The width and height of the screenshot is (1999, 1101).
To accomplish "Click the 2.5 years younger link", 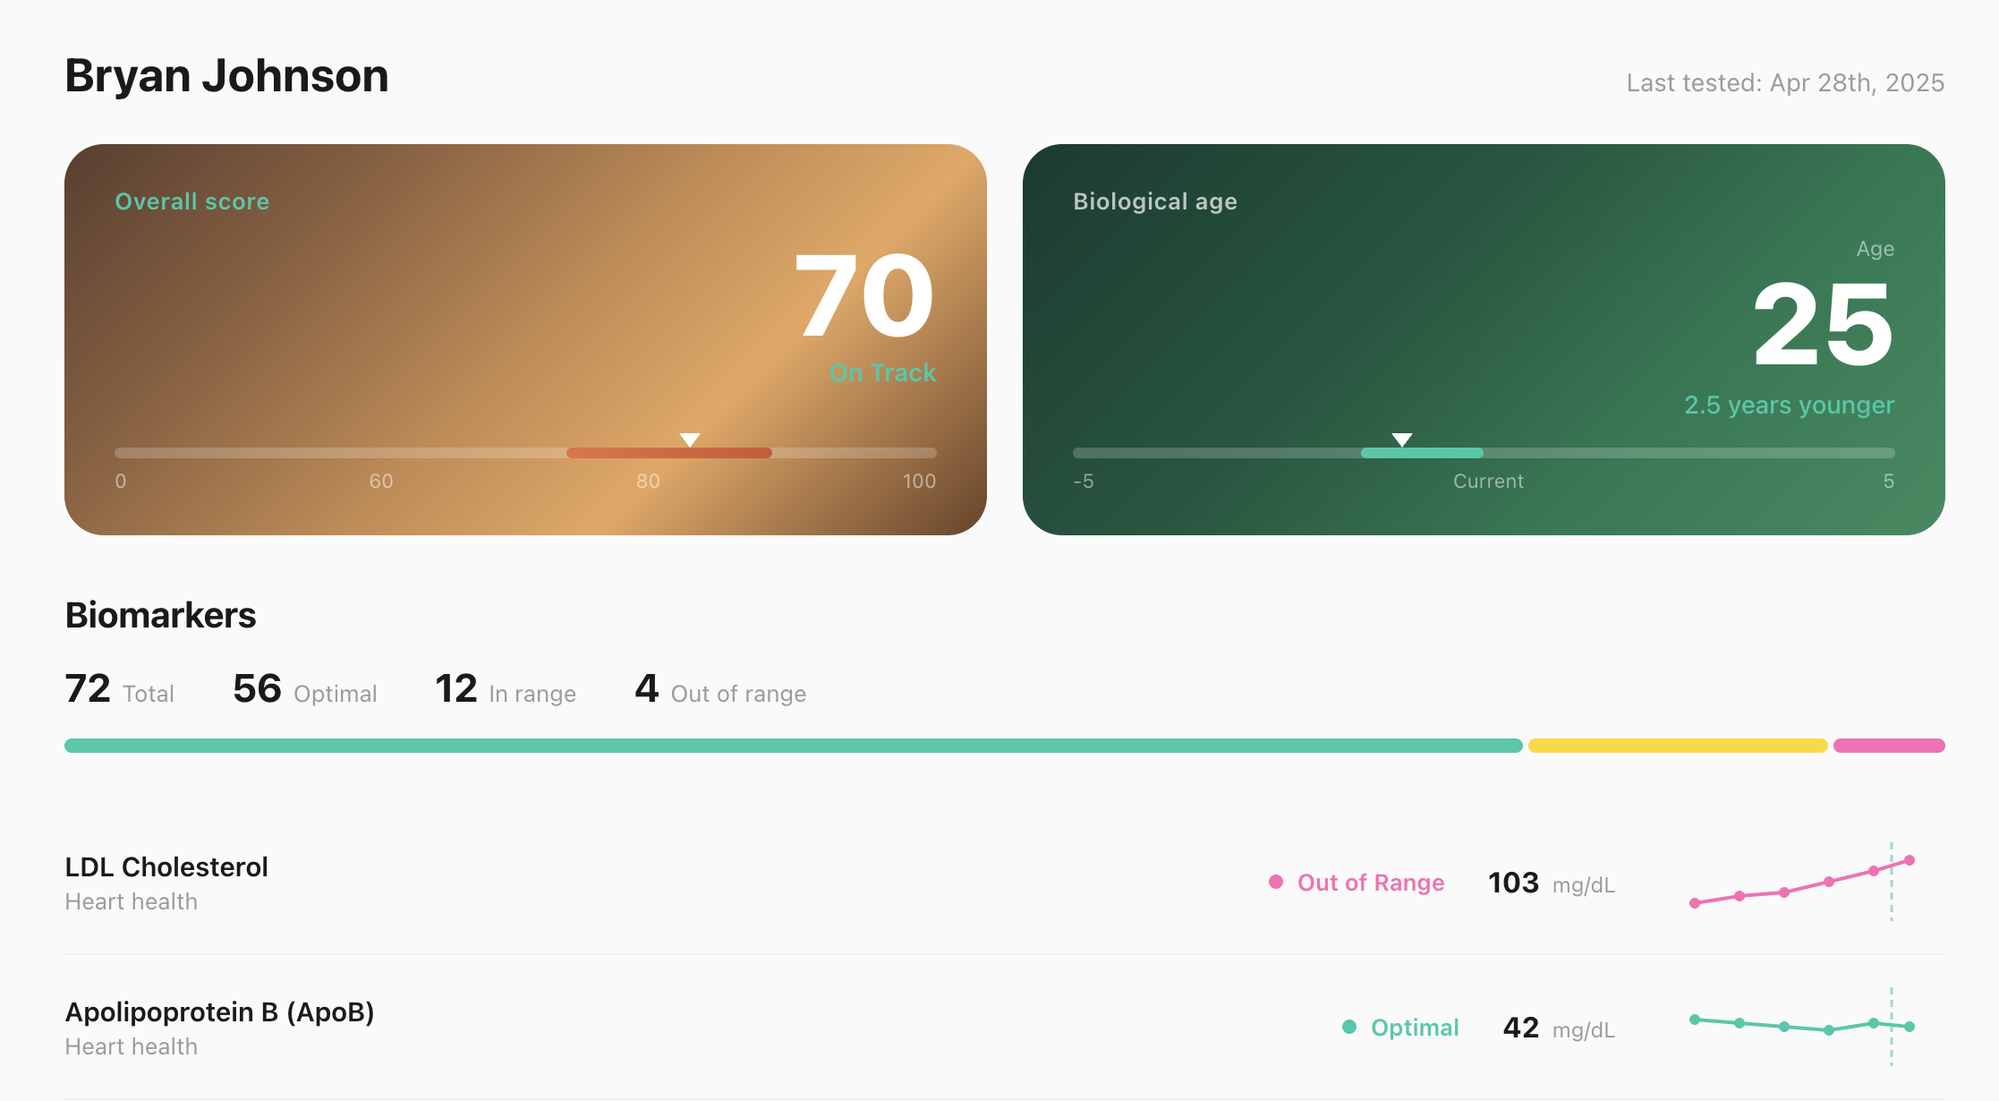I will [x=1787, y=405].
